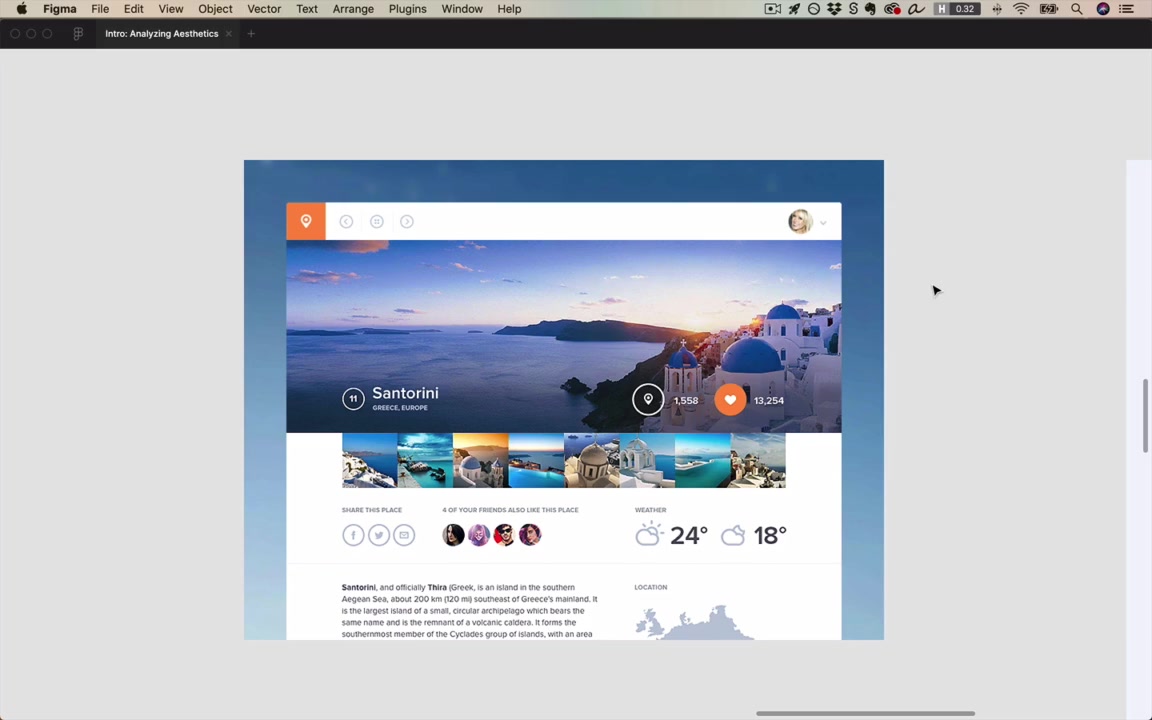Click the email share icon

click(x=404, y=535)
